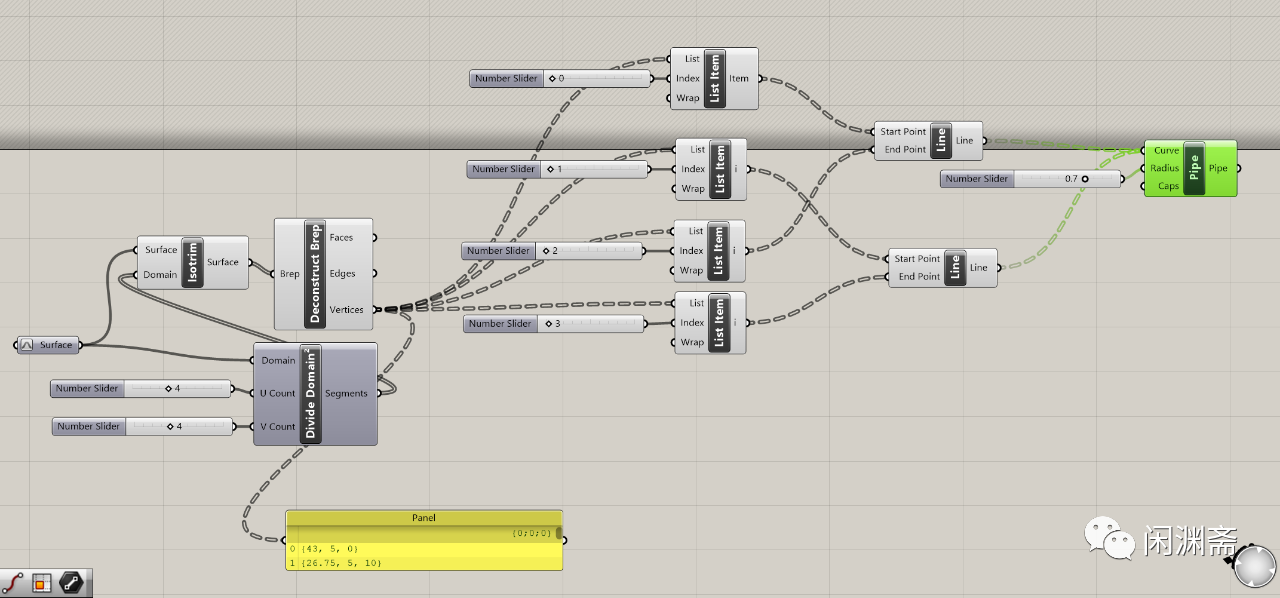Click the Segments output of Divide Domain²

coord(346,394)
